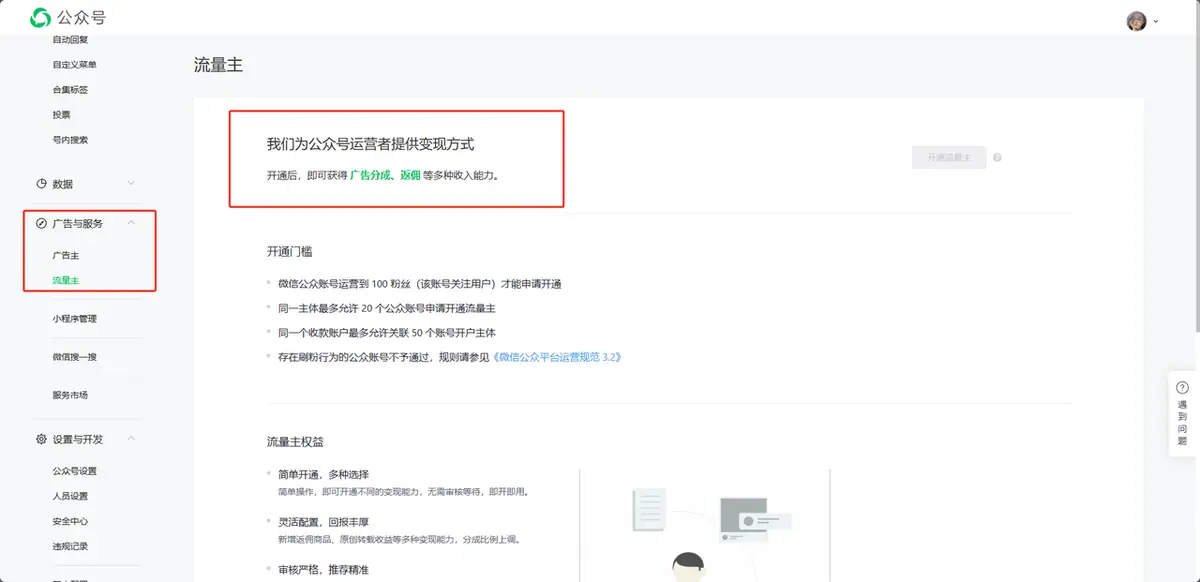
Task: Click the 50 个账号开户主体 limit line
Action: 386,332
